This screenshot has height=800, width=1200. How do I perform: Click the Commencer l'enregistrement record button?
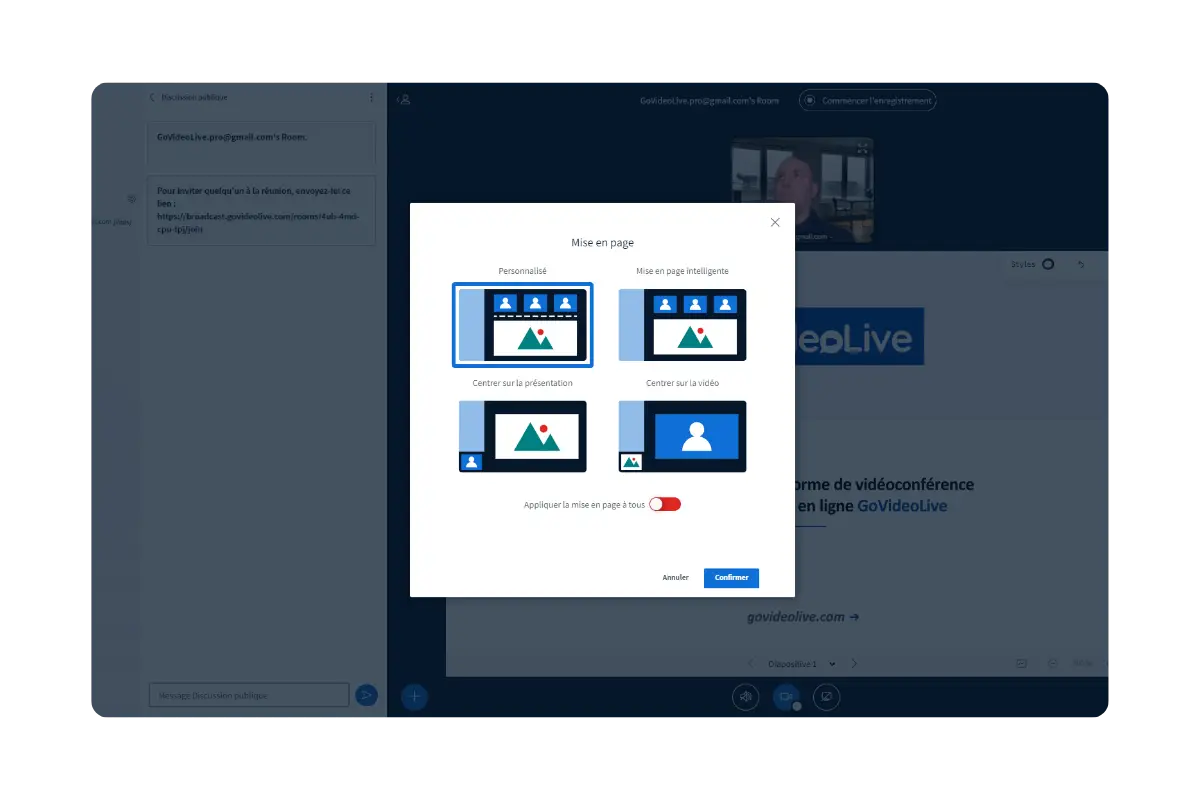pyautogui.click(x=867, y=101)
